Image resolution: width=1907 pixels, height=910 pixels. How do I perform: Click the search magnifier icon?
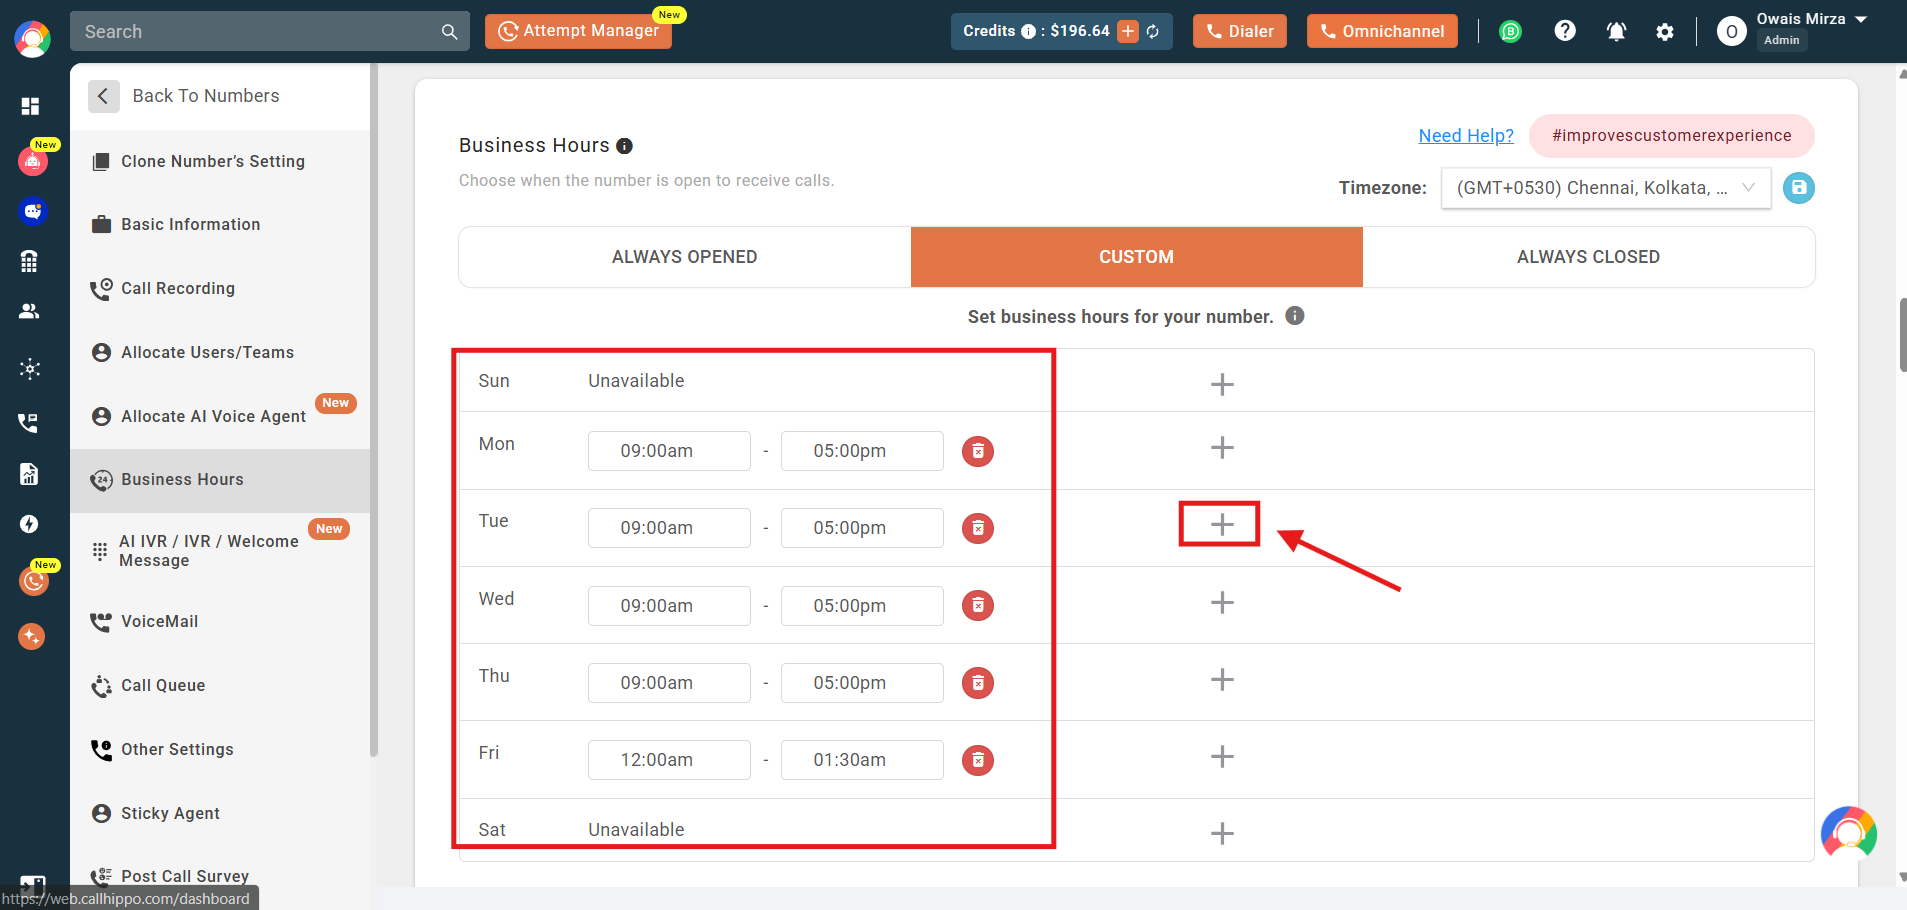tap(449, 32)
